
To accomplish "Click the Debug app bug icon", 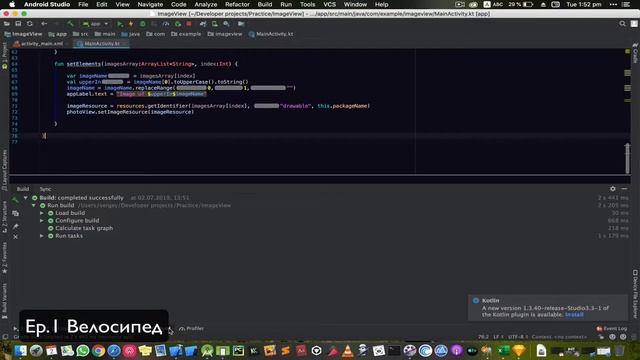I will [x=142, y=24].
